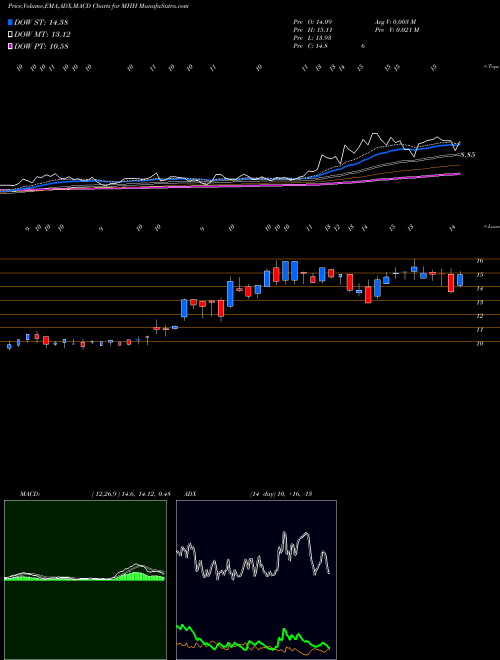This screenshot has width=500, height=660.
Task: Click the price axis label 16
Action: [x=479, y=261]
